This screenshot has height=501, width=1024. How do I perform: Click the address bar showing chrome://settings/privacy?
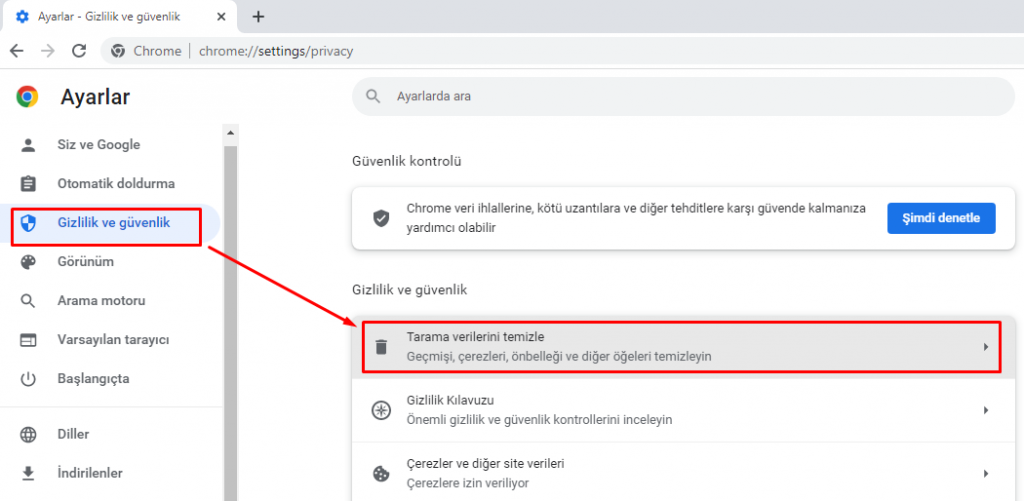(x=562, y=51)
